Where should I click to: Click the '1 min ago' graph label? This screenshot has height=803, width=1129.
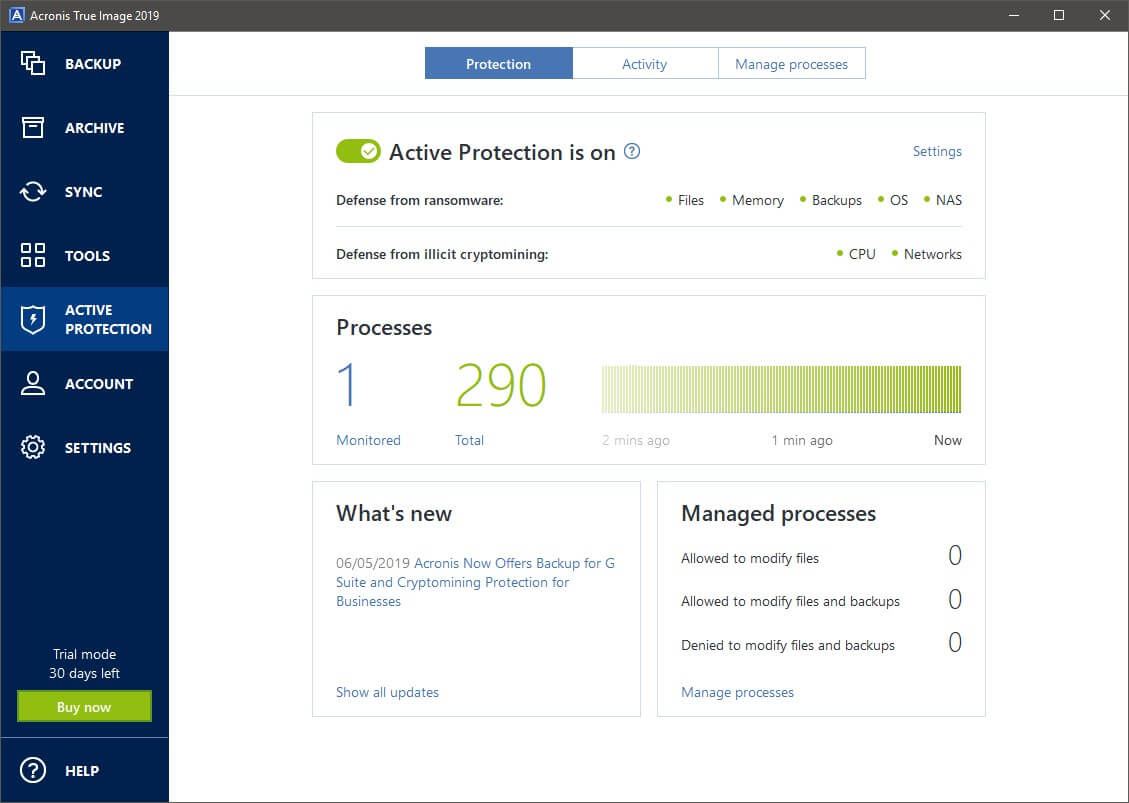point(802,440)
